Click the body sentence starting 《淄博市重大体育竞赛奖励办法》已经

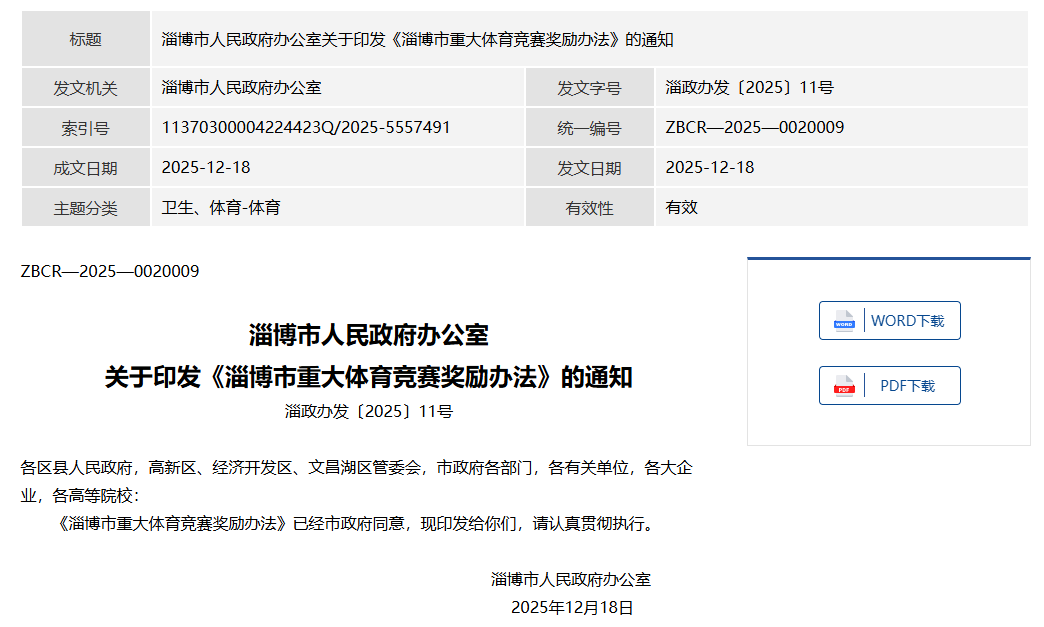[357, 523]
